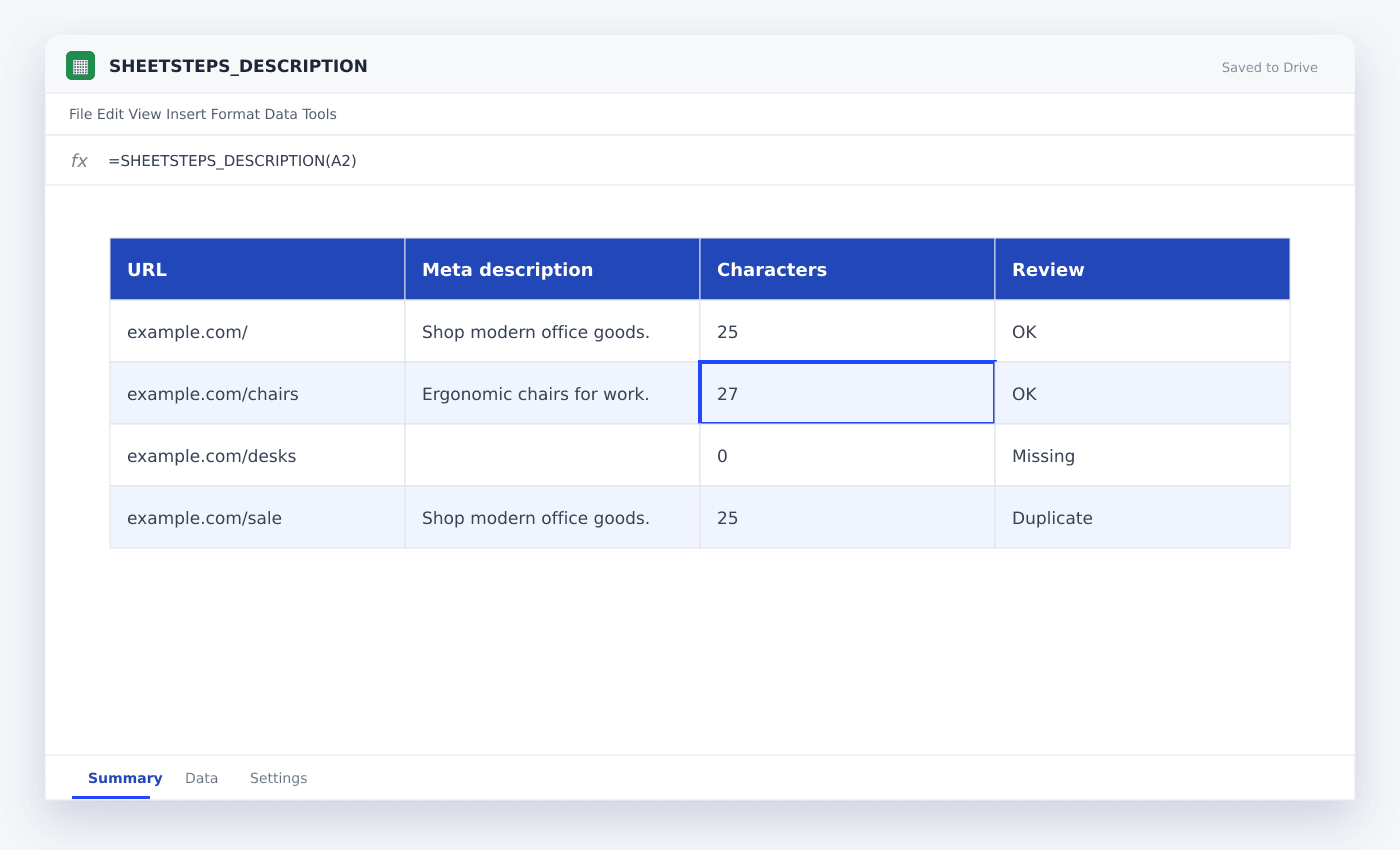Switch to the Settings sheet tab
Viewport: 1400px width, 850px height.
(278, 778)
